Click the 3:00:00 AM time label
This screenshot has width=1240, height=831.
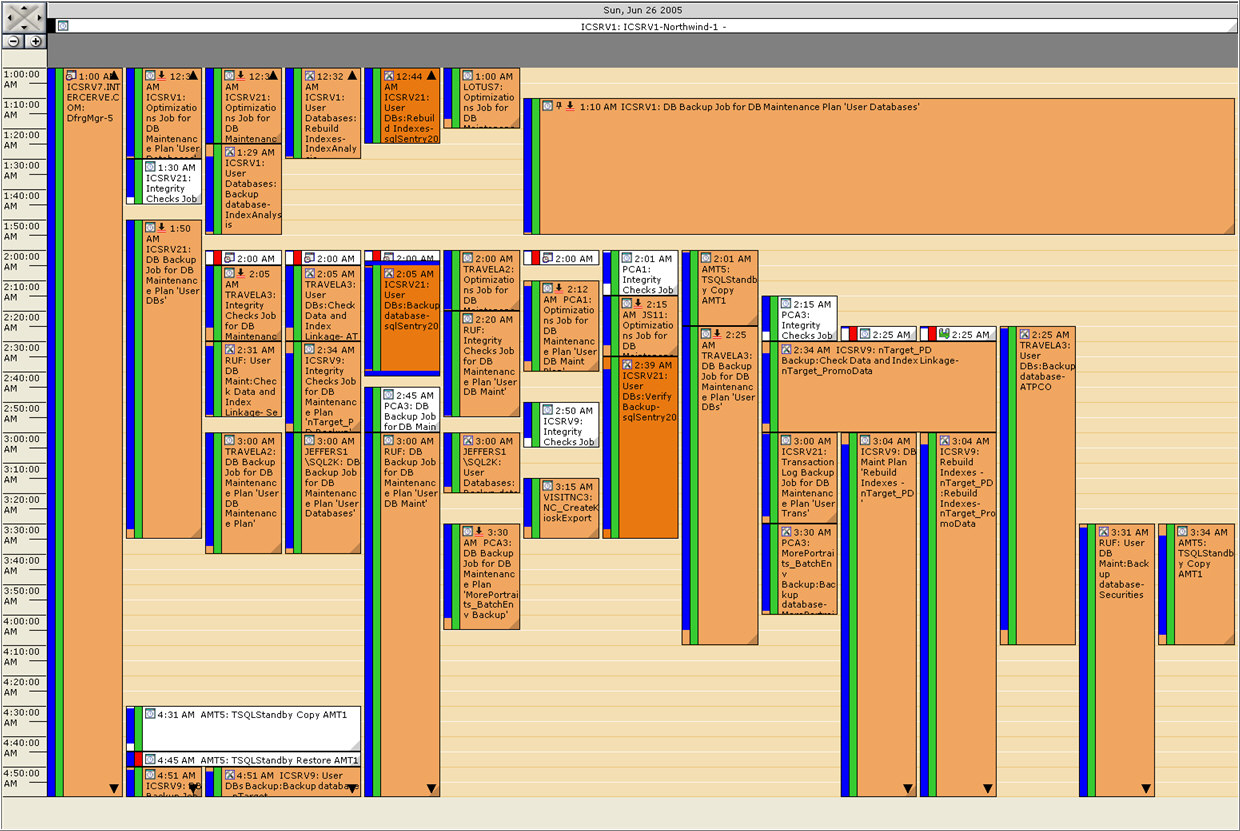click(22, 443)
